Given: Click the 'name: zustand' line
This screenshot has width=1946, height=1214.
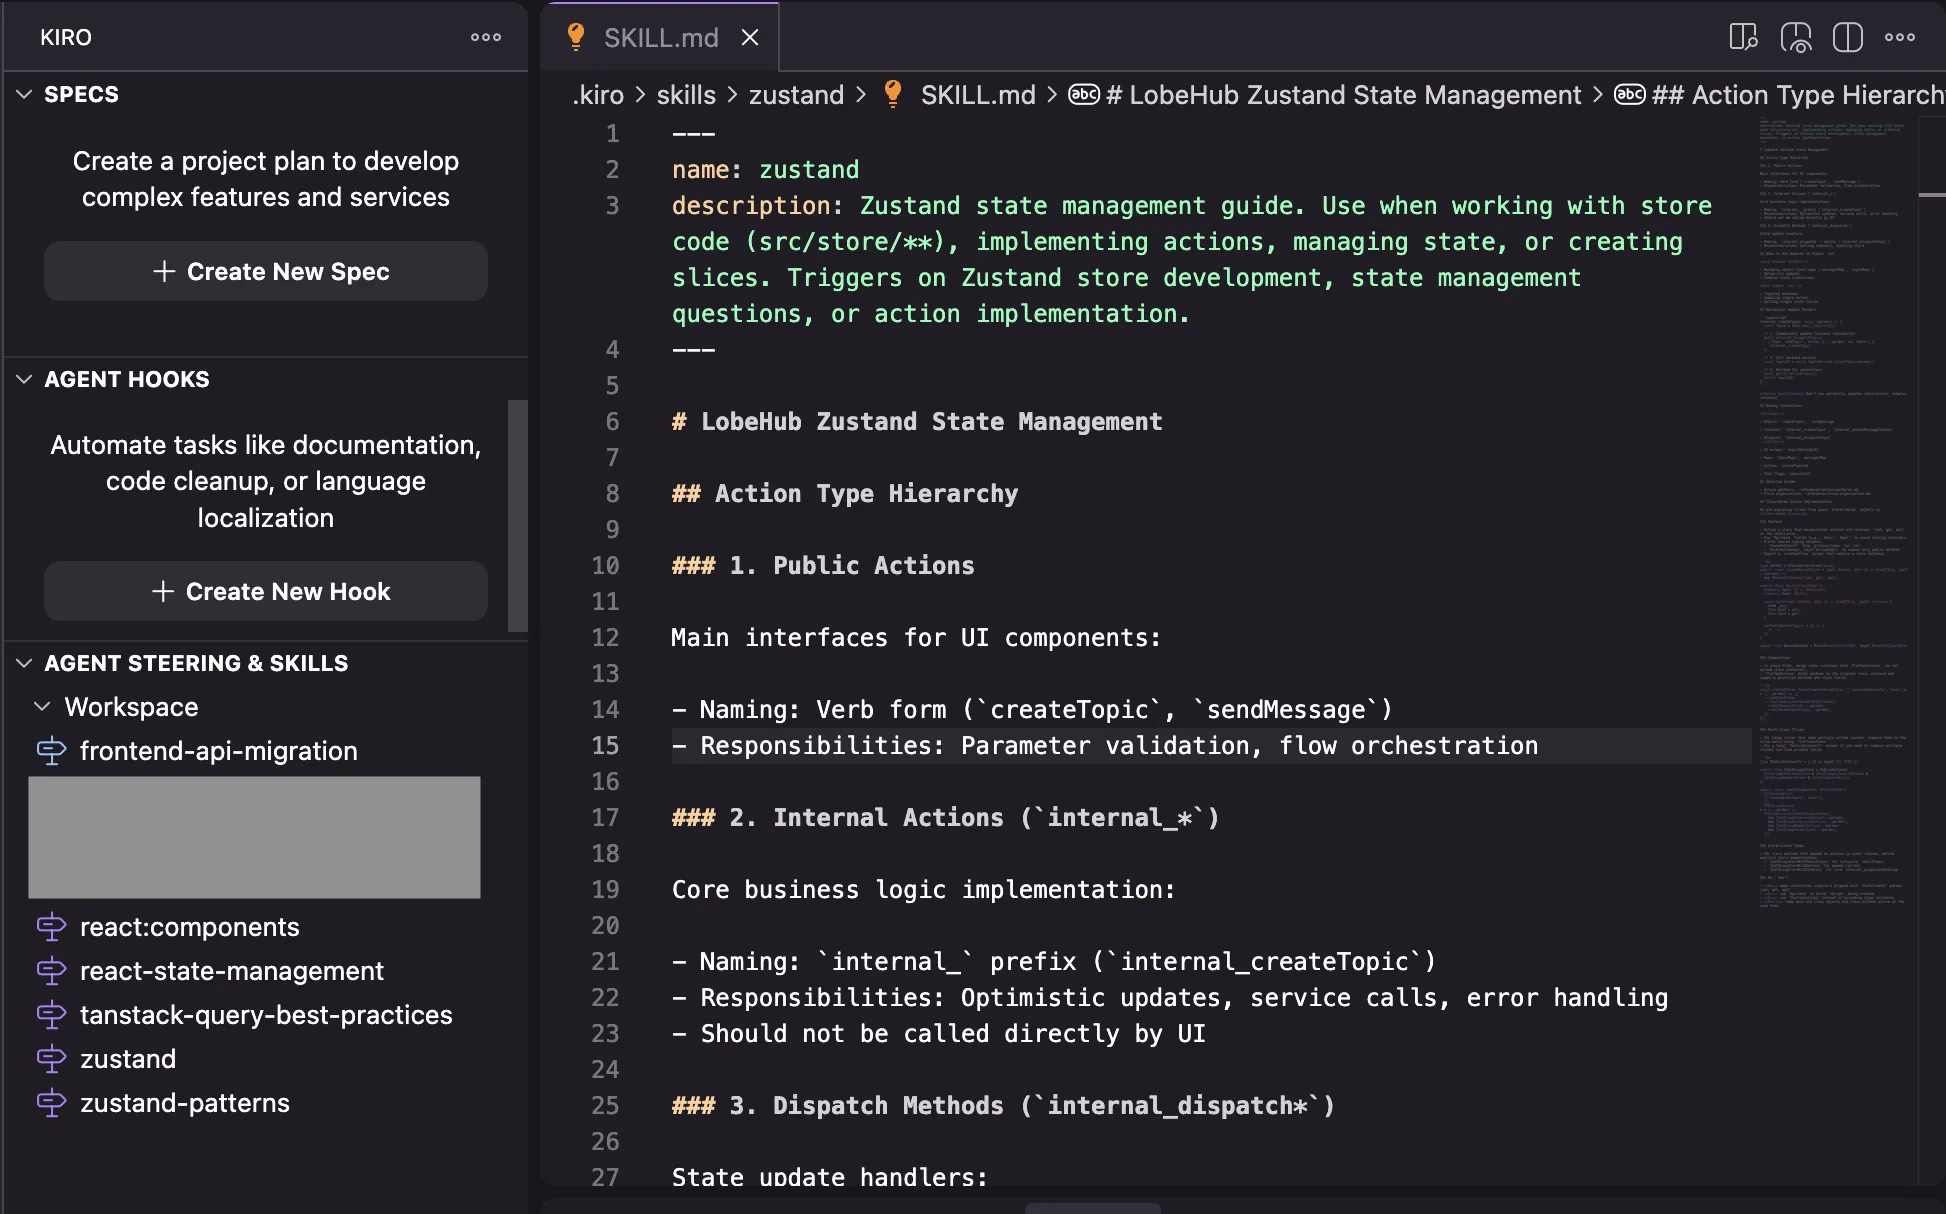Looking at the screenshot, I should [x=765, y=169].
